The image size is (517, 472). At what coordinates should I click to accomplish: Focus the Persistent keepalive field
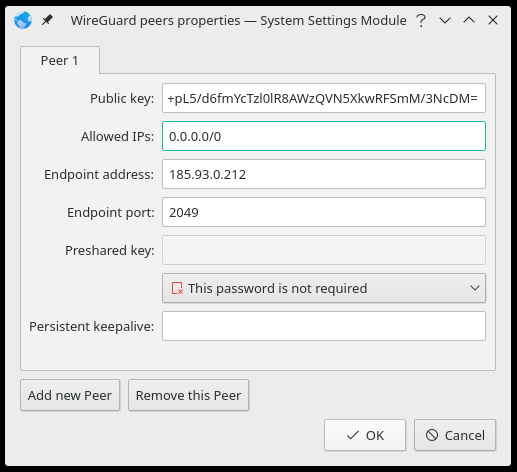[x=324, y=326]
